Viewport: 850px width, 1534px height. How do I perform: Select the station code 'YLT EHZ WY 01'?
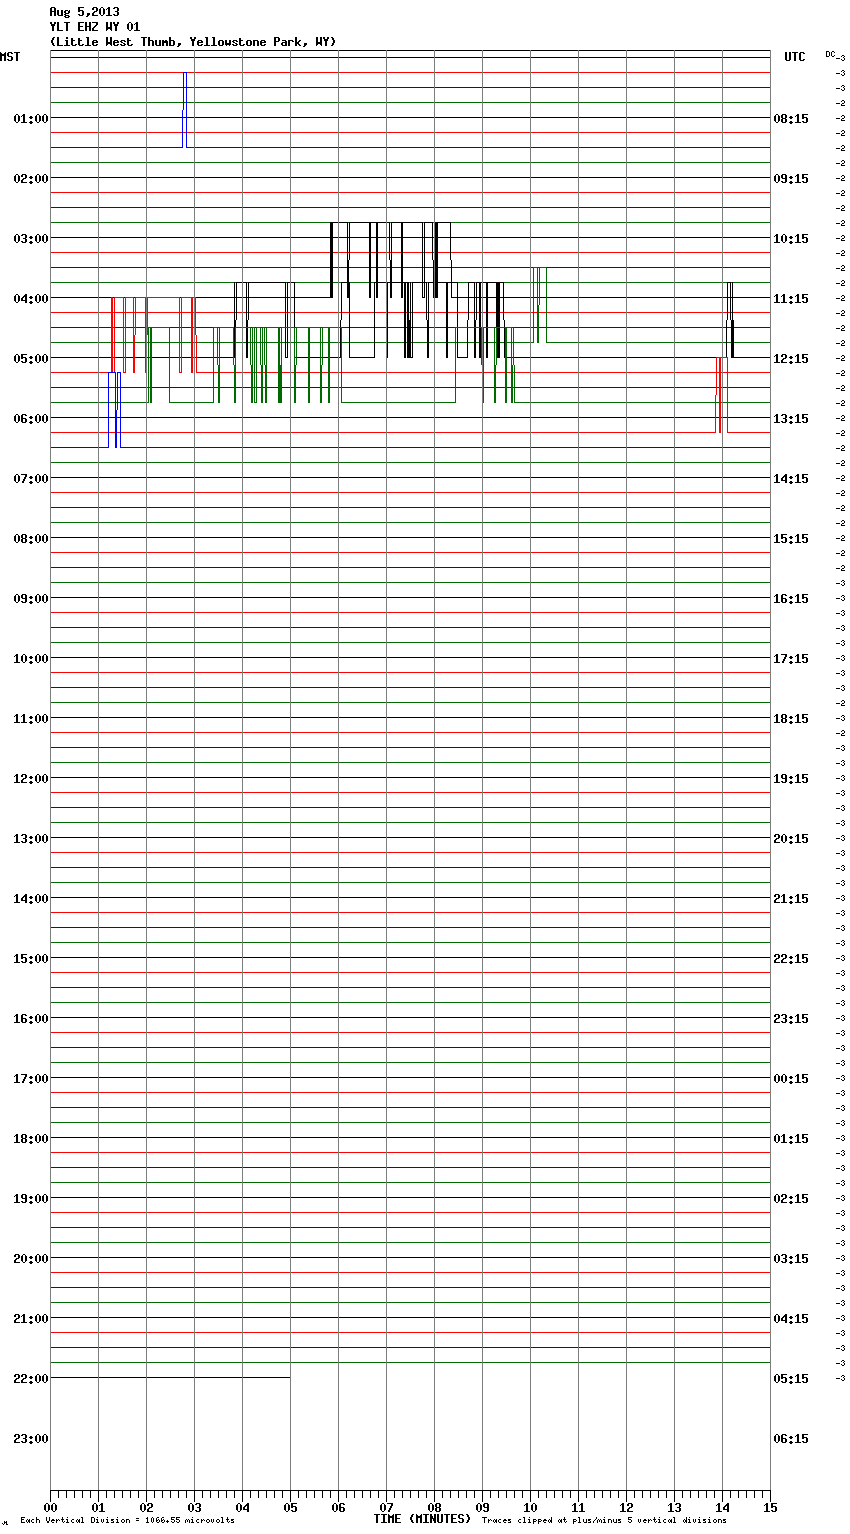click(95, 27)
